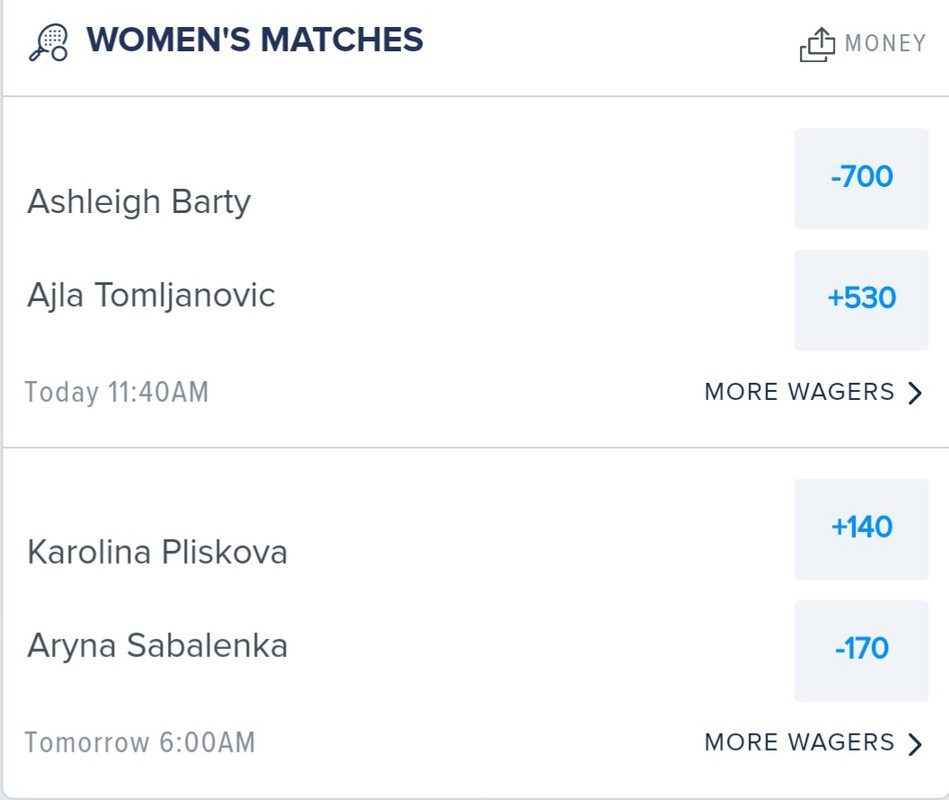The image size is (949, 800).
Task: Click Women's Matches heading
Action: 255,40
